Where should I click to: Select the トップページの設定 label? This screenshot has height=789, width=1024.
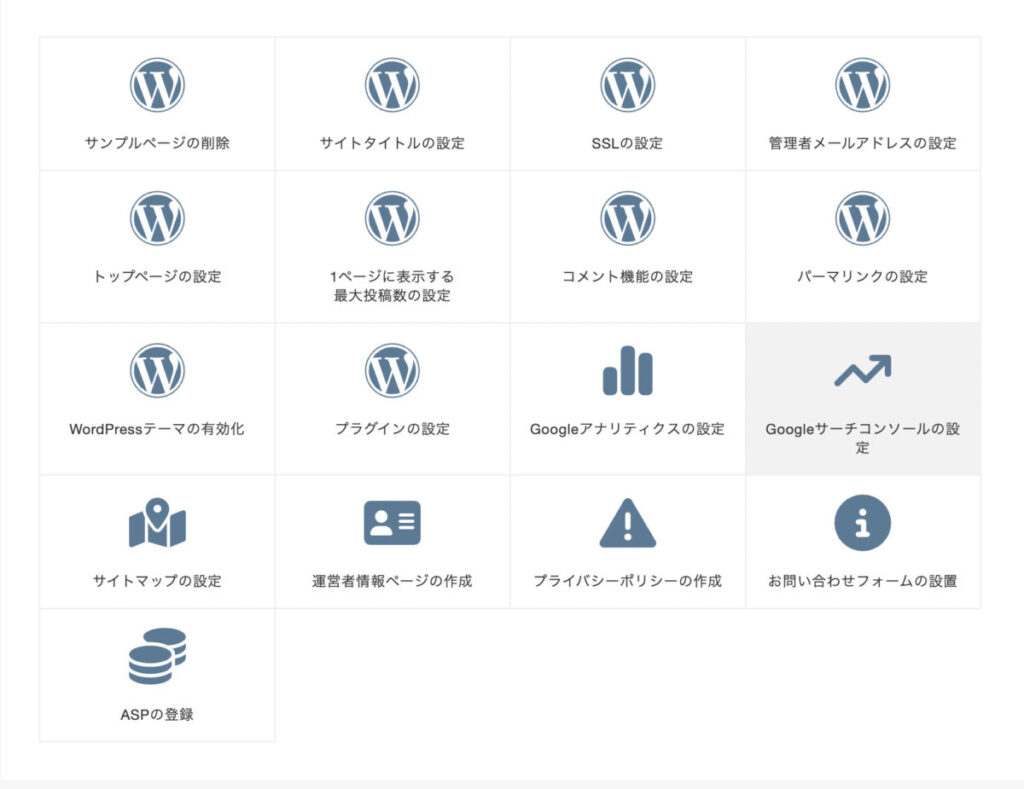point(157,276)
